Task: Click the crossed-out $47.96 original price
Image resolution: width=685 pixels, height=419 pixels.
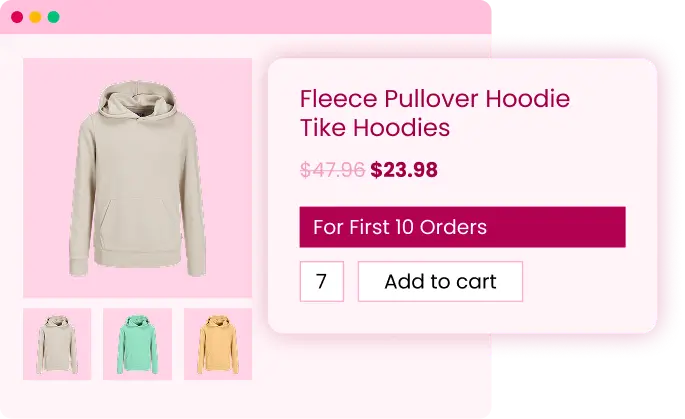Action: (332, 170)
